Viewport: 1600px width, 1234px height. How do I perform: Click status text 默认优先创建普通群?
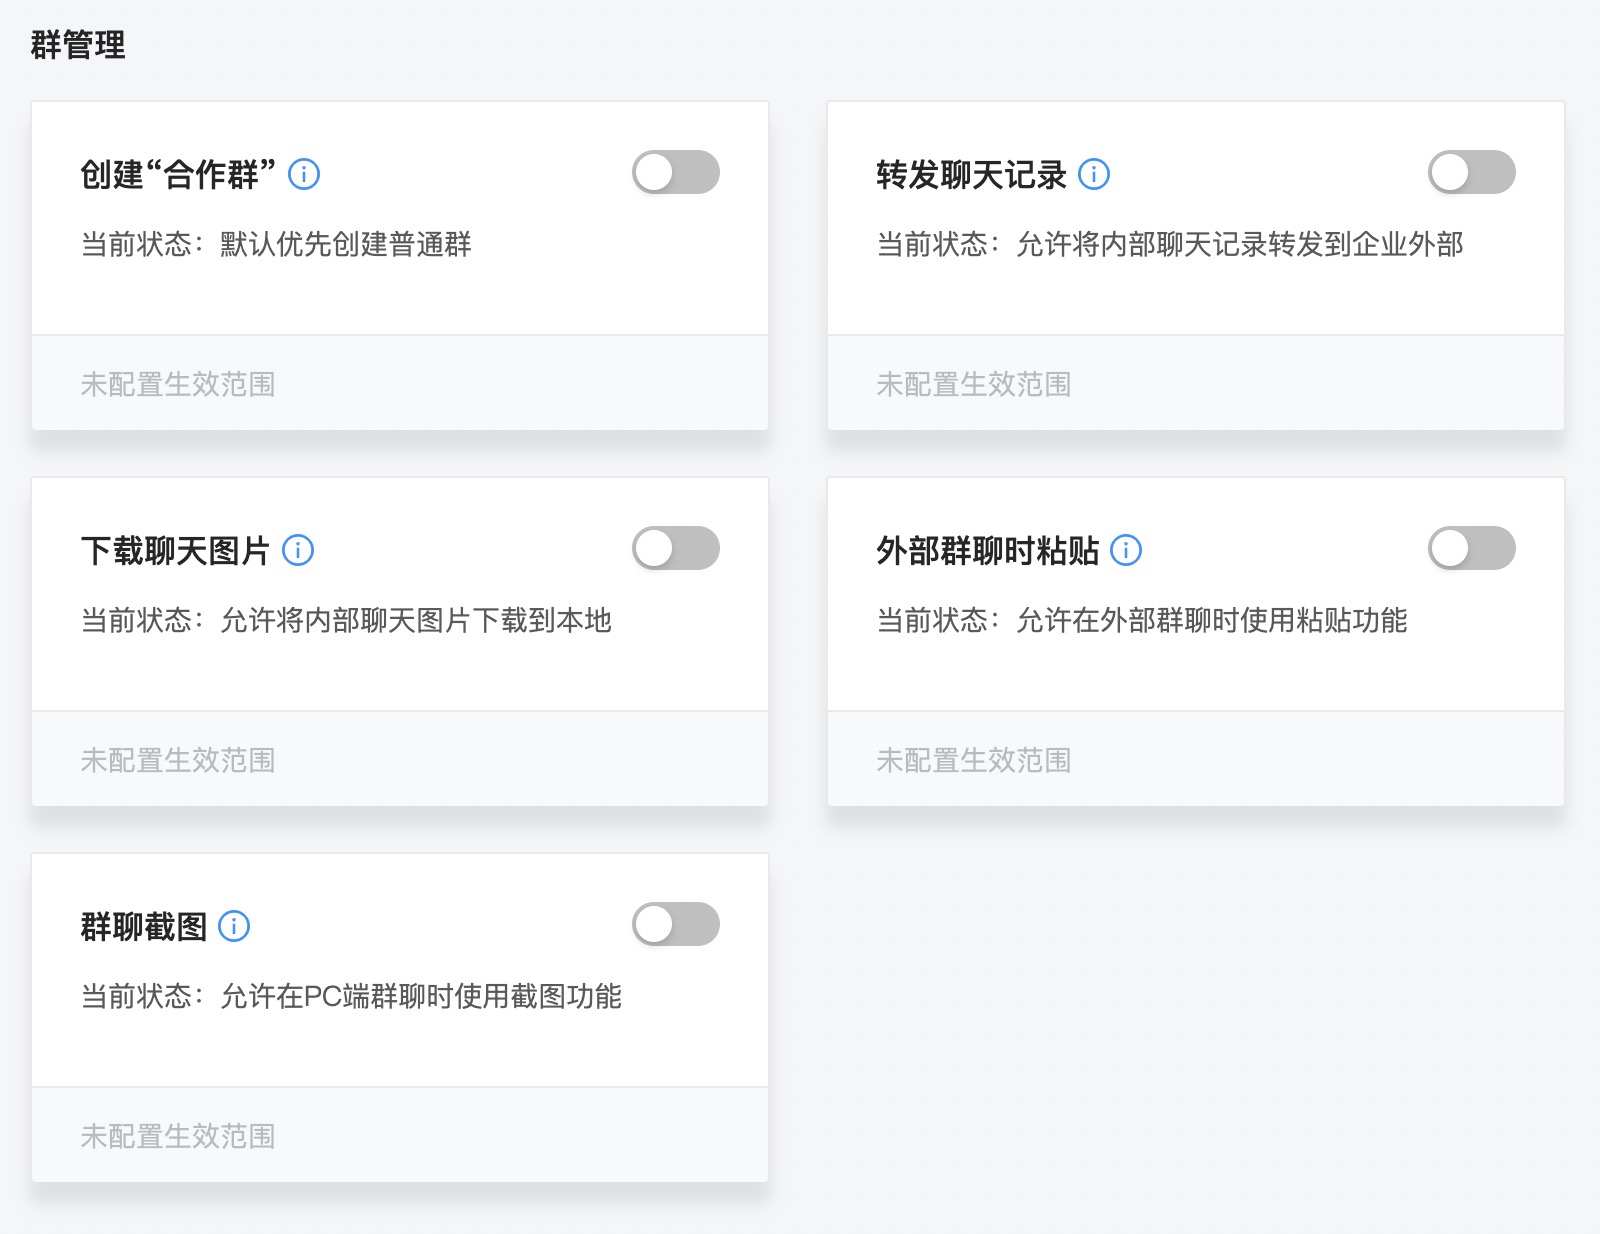346,244
